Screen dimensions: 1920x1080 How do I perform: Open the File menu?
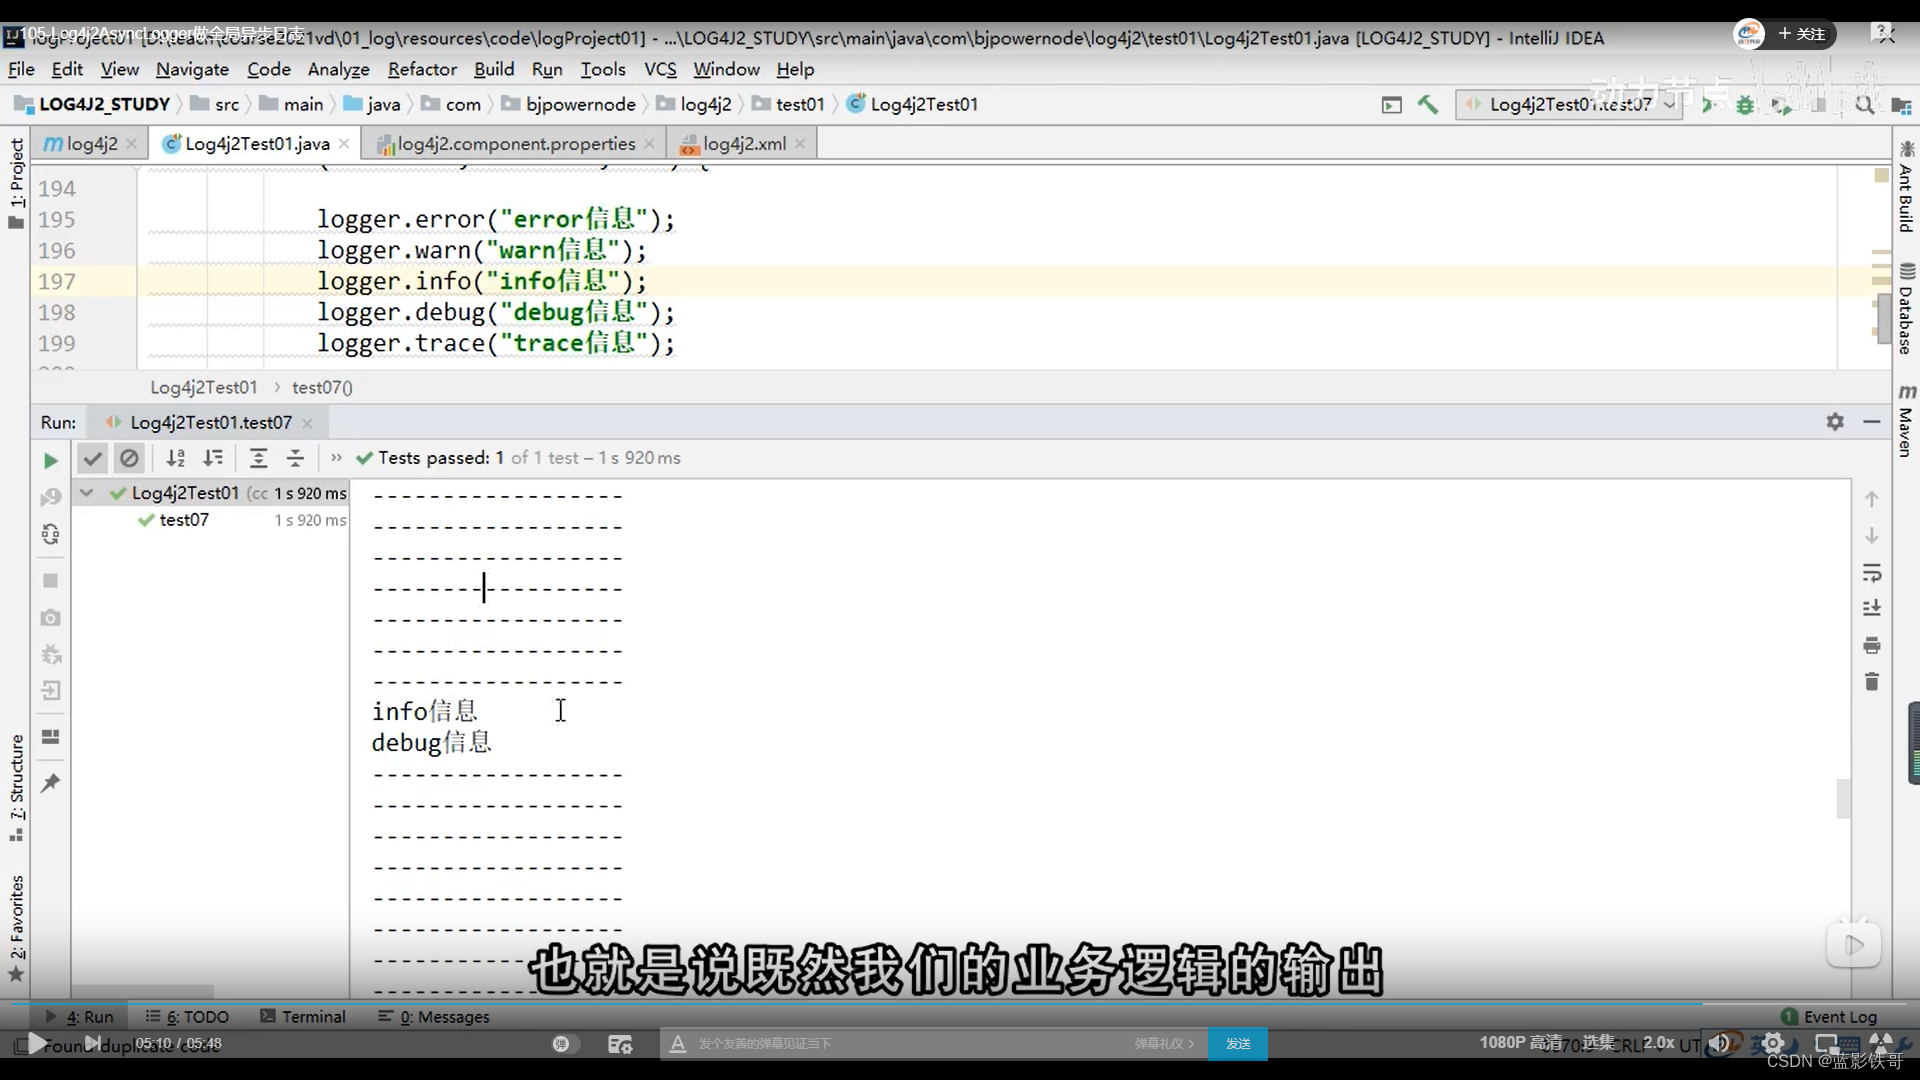pyautogui.click(x=21, y=69)
